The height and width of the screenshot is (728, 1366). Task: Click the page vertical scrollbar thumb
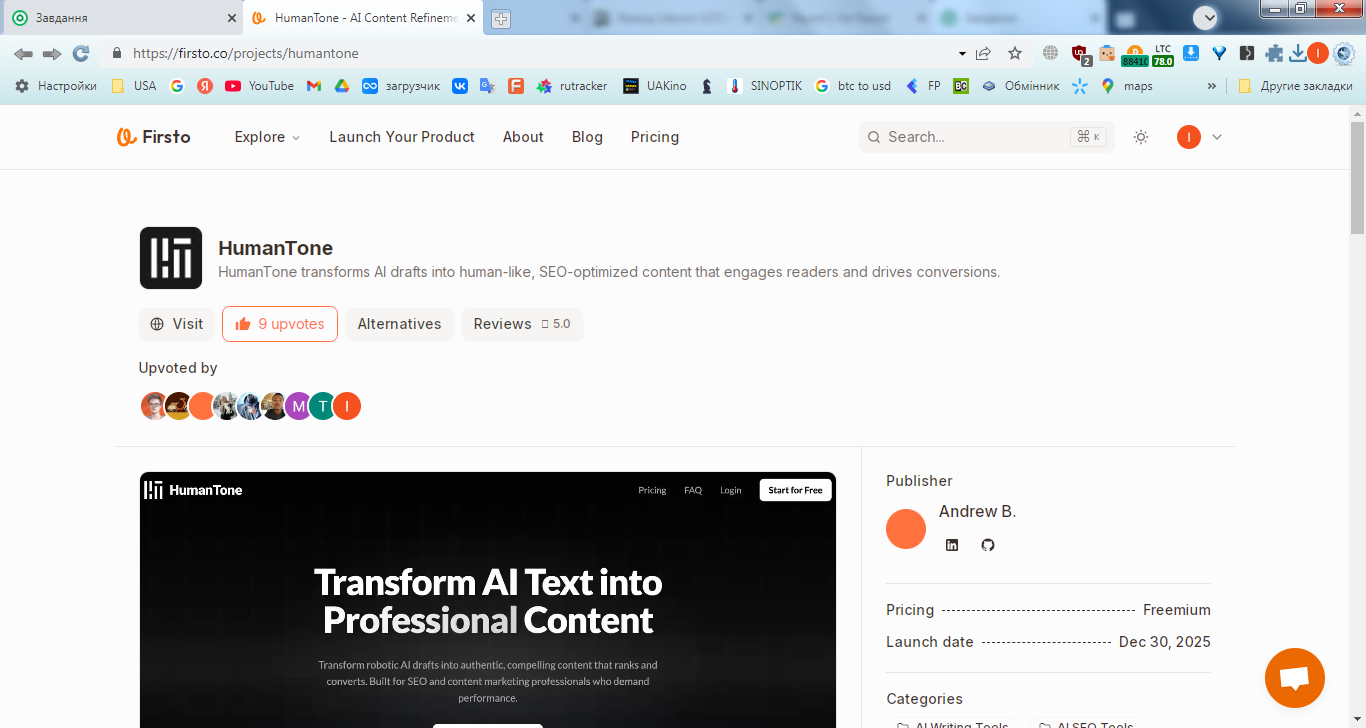pyautogui.click(x=1357, y=178)
